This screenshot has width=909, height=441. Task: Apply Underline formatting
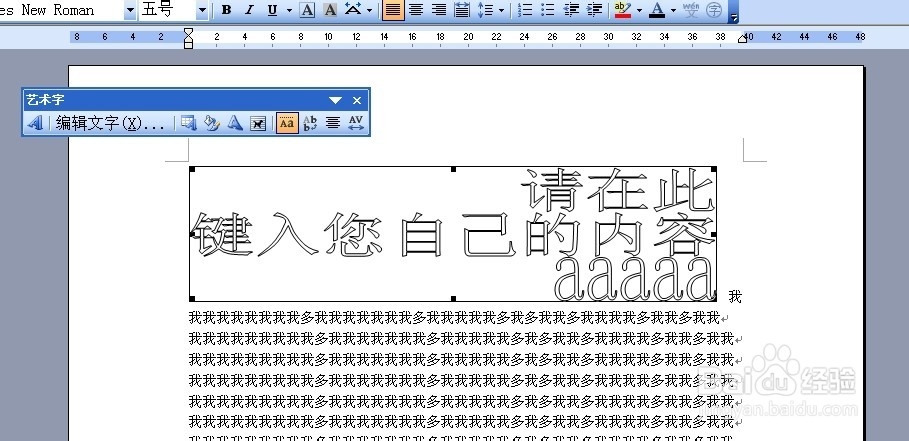[x=272, y=10]
